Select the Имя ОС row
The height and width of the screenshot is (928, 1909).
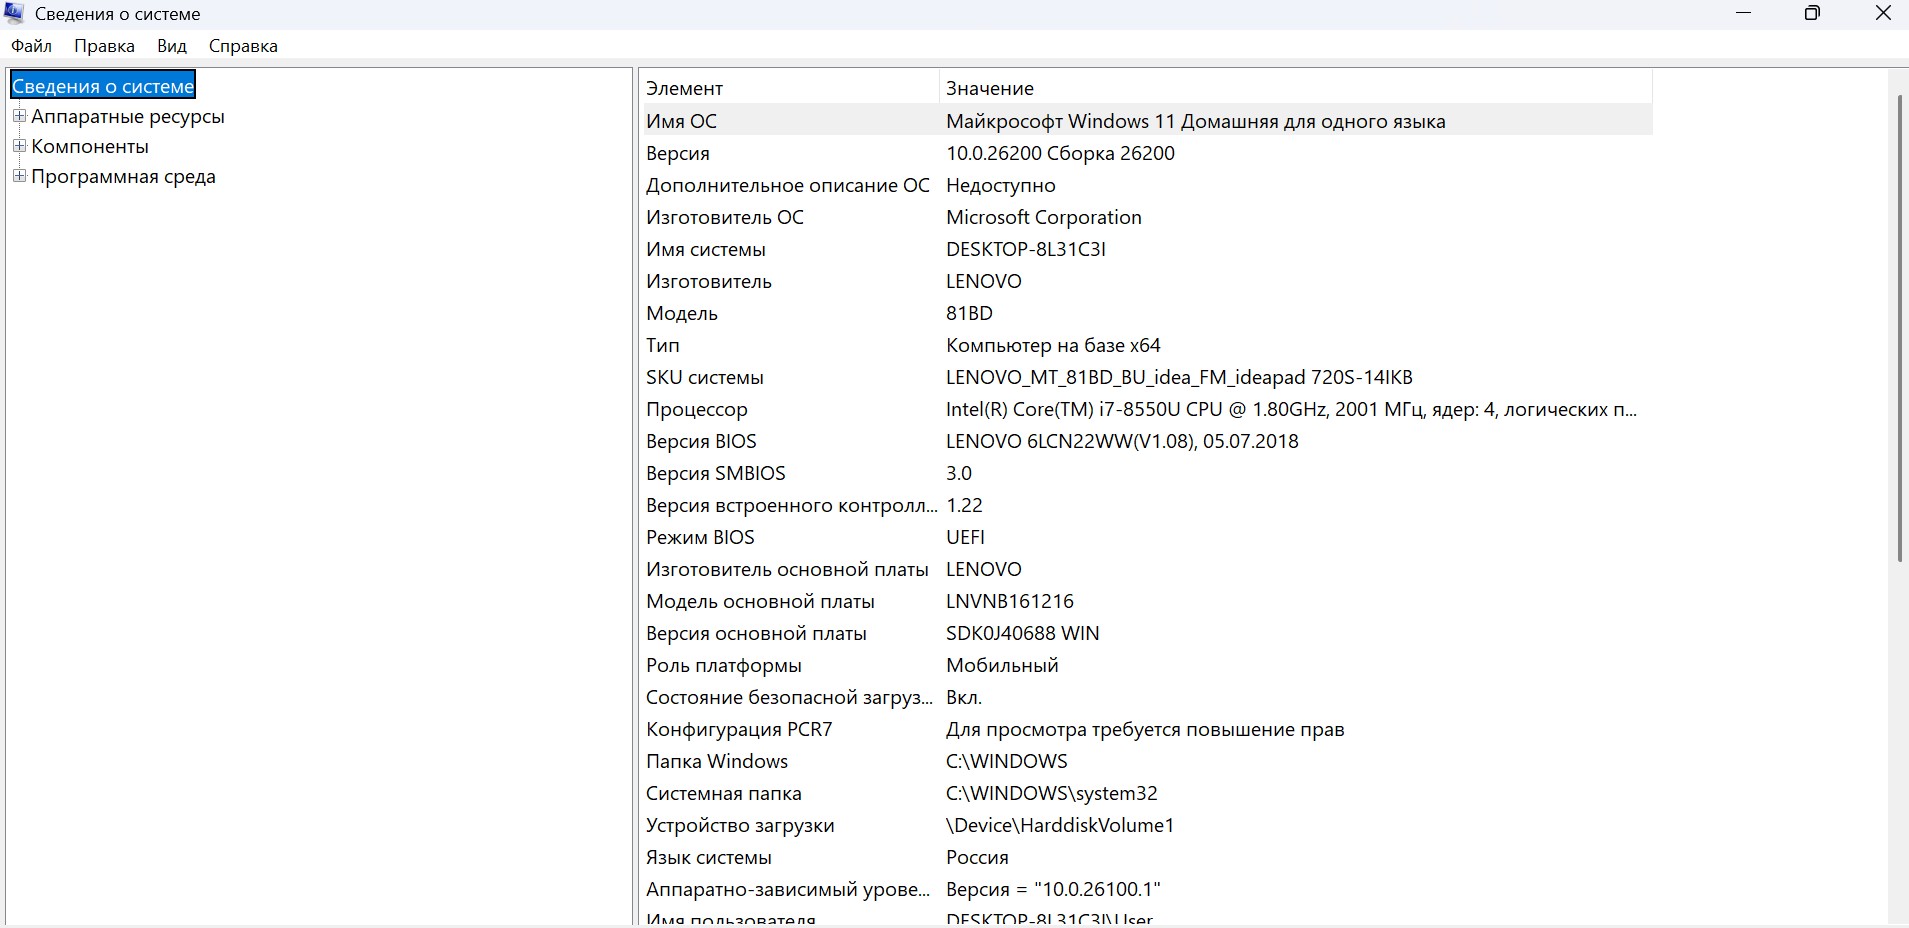tap(1147, 121)
